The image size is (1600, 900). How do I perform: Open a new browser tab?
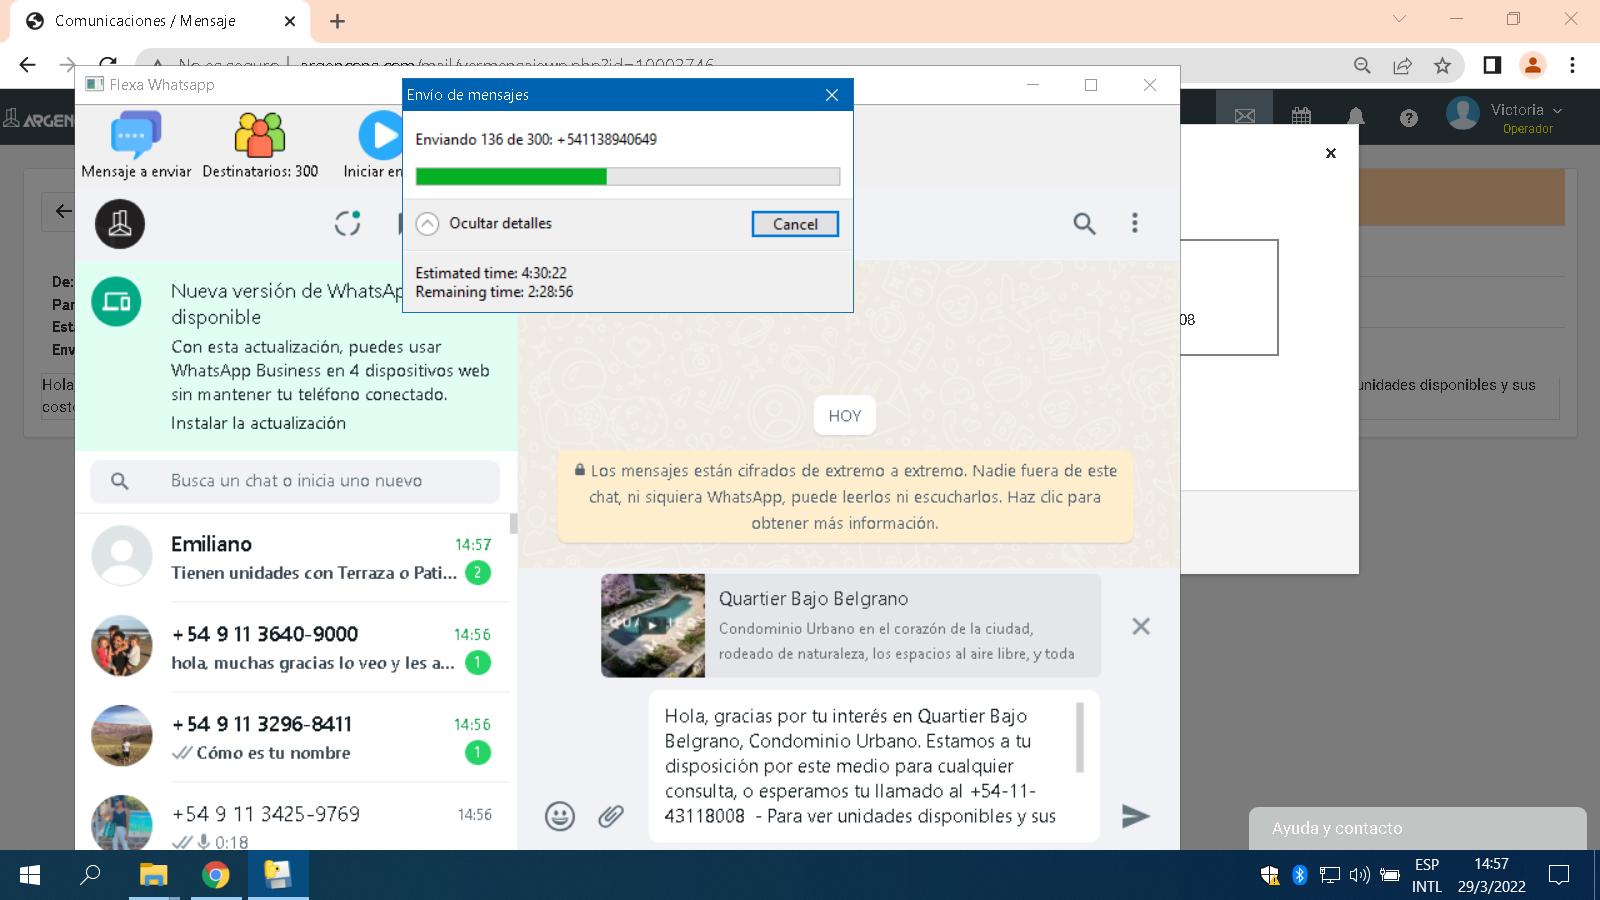pyautogui.click(x=338, y=21)
